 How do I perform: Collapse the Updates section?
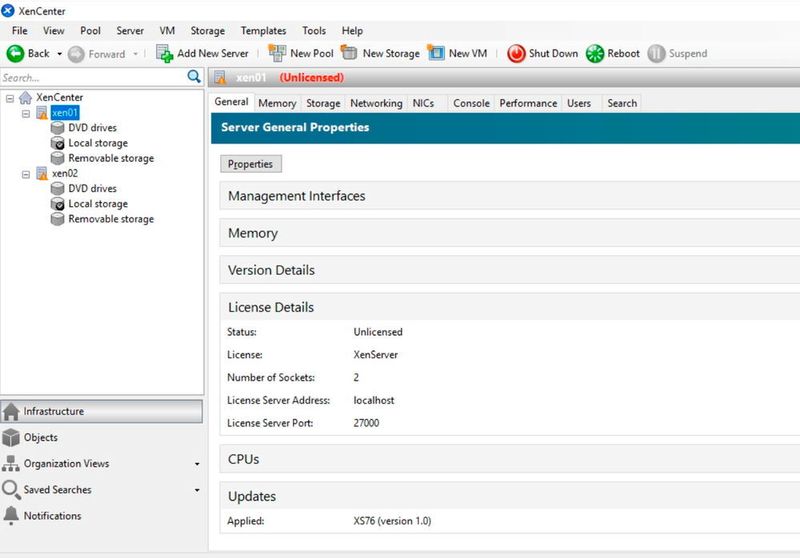[x=510, y=497]
